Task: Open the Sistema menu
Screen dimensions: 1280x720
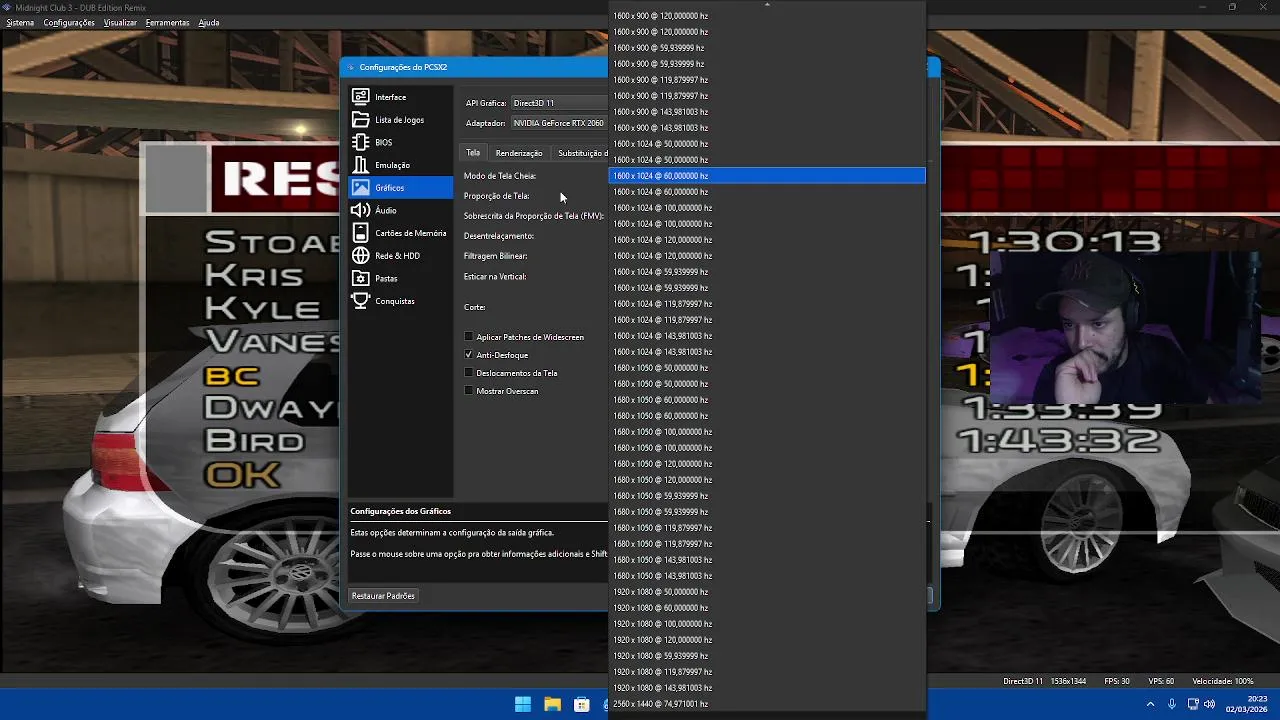Action: click(20, 22)
